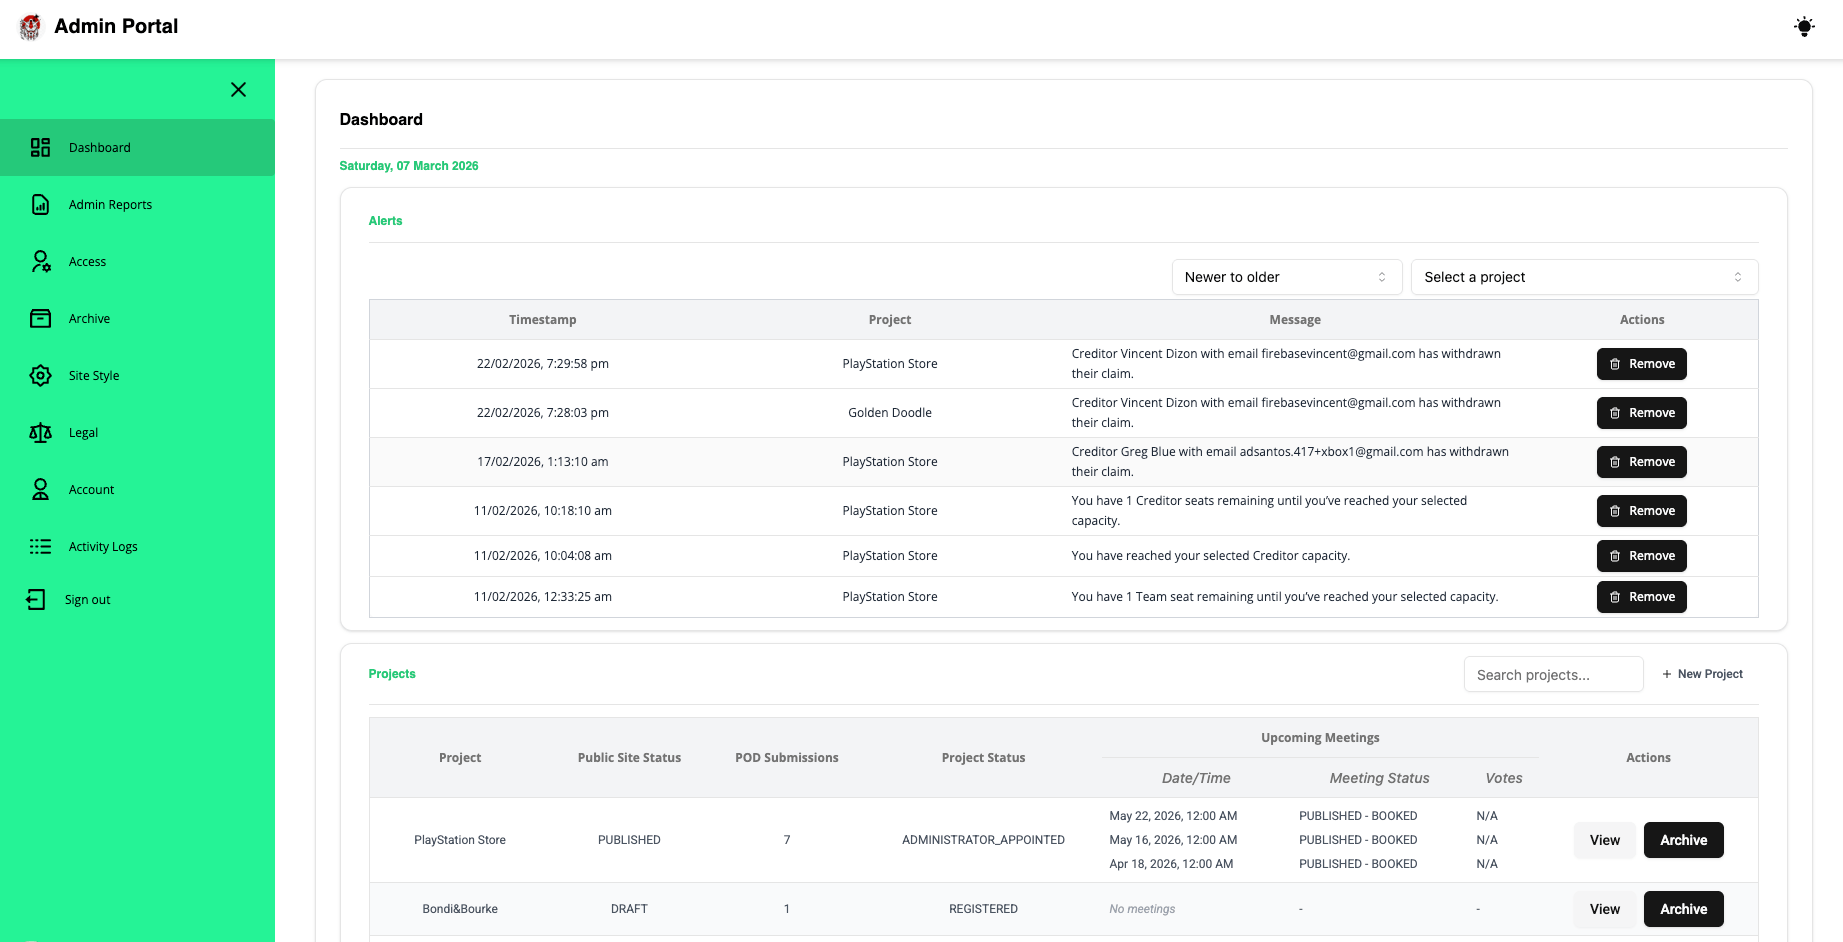Screen dimensions: 1843x942
Task: Click the Admin Portal logo icon
Action: click(31, 27)
